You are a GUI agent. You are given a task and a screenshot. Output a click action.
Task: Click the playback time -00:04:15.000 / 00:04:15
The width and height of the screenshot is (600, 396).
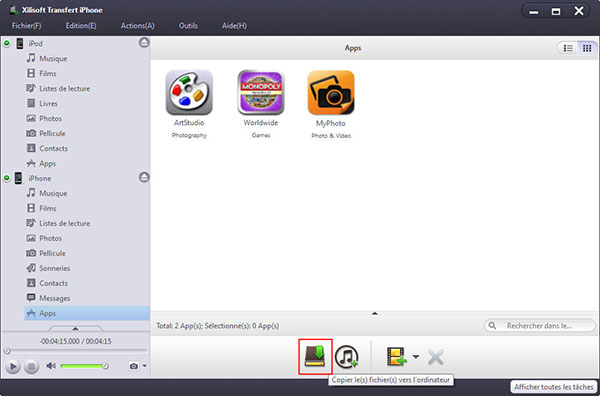pos(75,341)
